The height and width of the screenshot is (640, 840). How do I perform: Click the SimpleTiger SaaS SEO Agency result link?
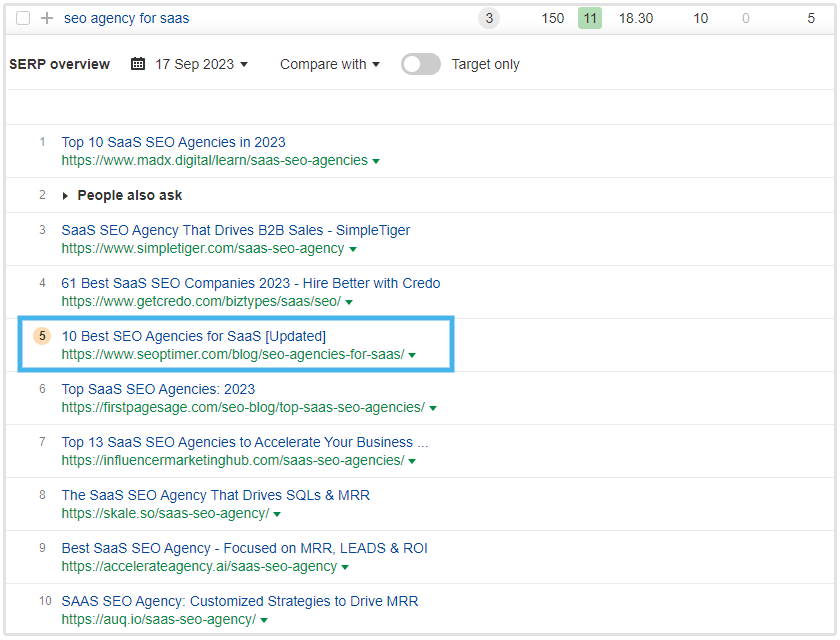click(236, 230)
